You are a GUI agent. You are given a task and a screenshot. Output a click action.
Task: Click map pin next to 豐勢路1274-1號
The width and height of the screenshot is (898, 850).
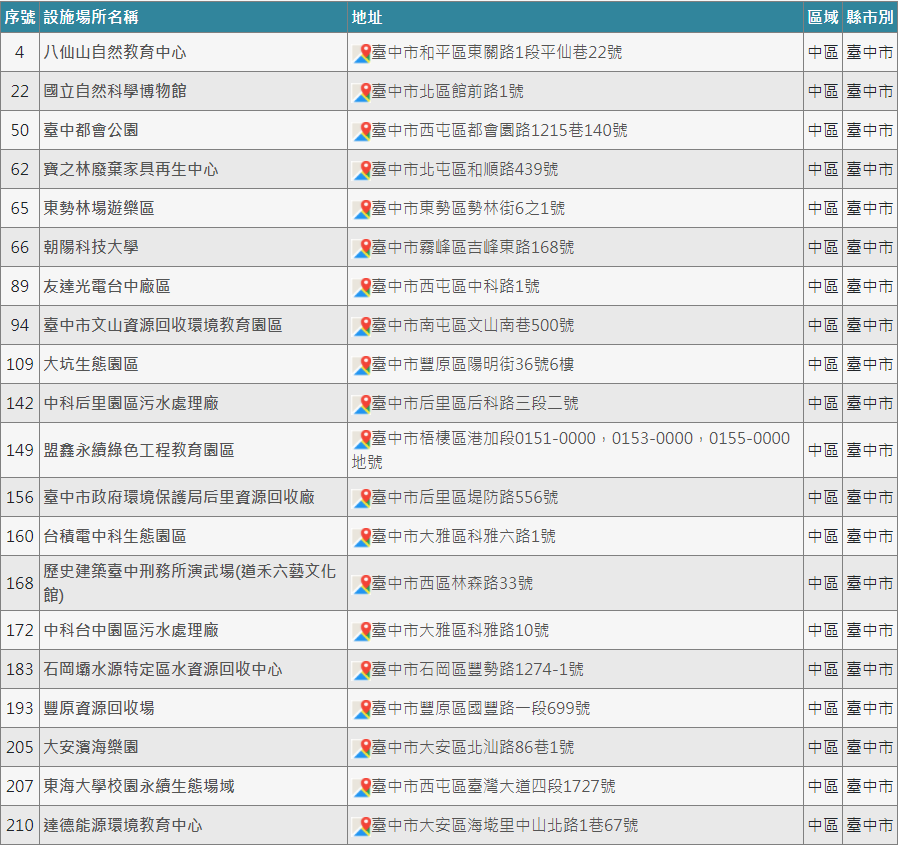(x=362, y=670)
